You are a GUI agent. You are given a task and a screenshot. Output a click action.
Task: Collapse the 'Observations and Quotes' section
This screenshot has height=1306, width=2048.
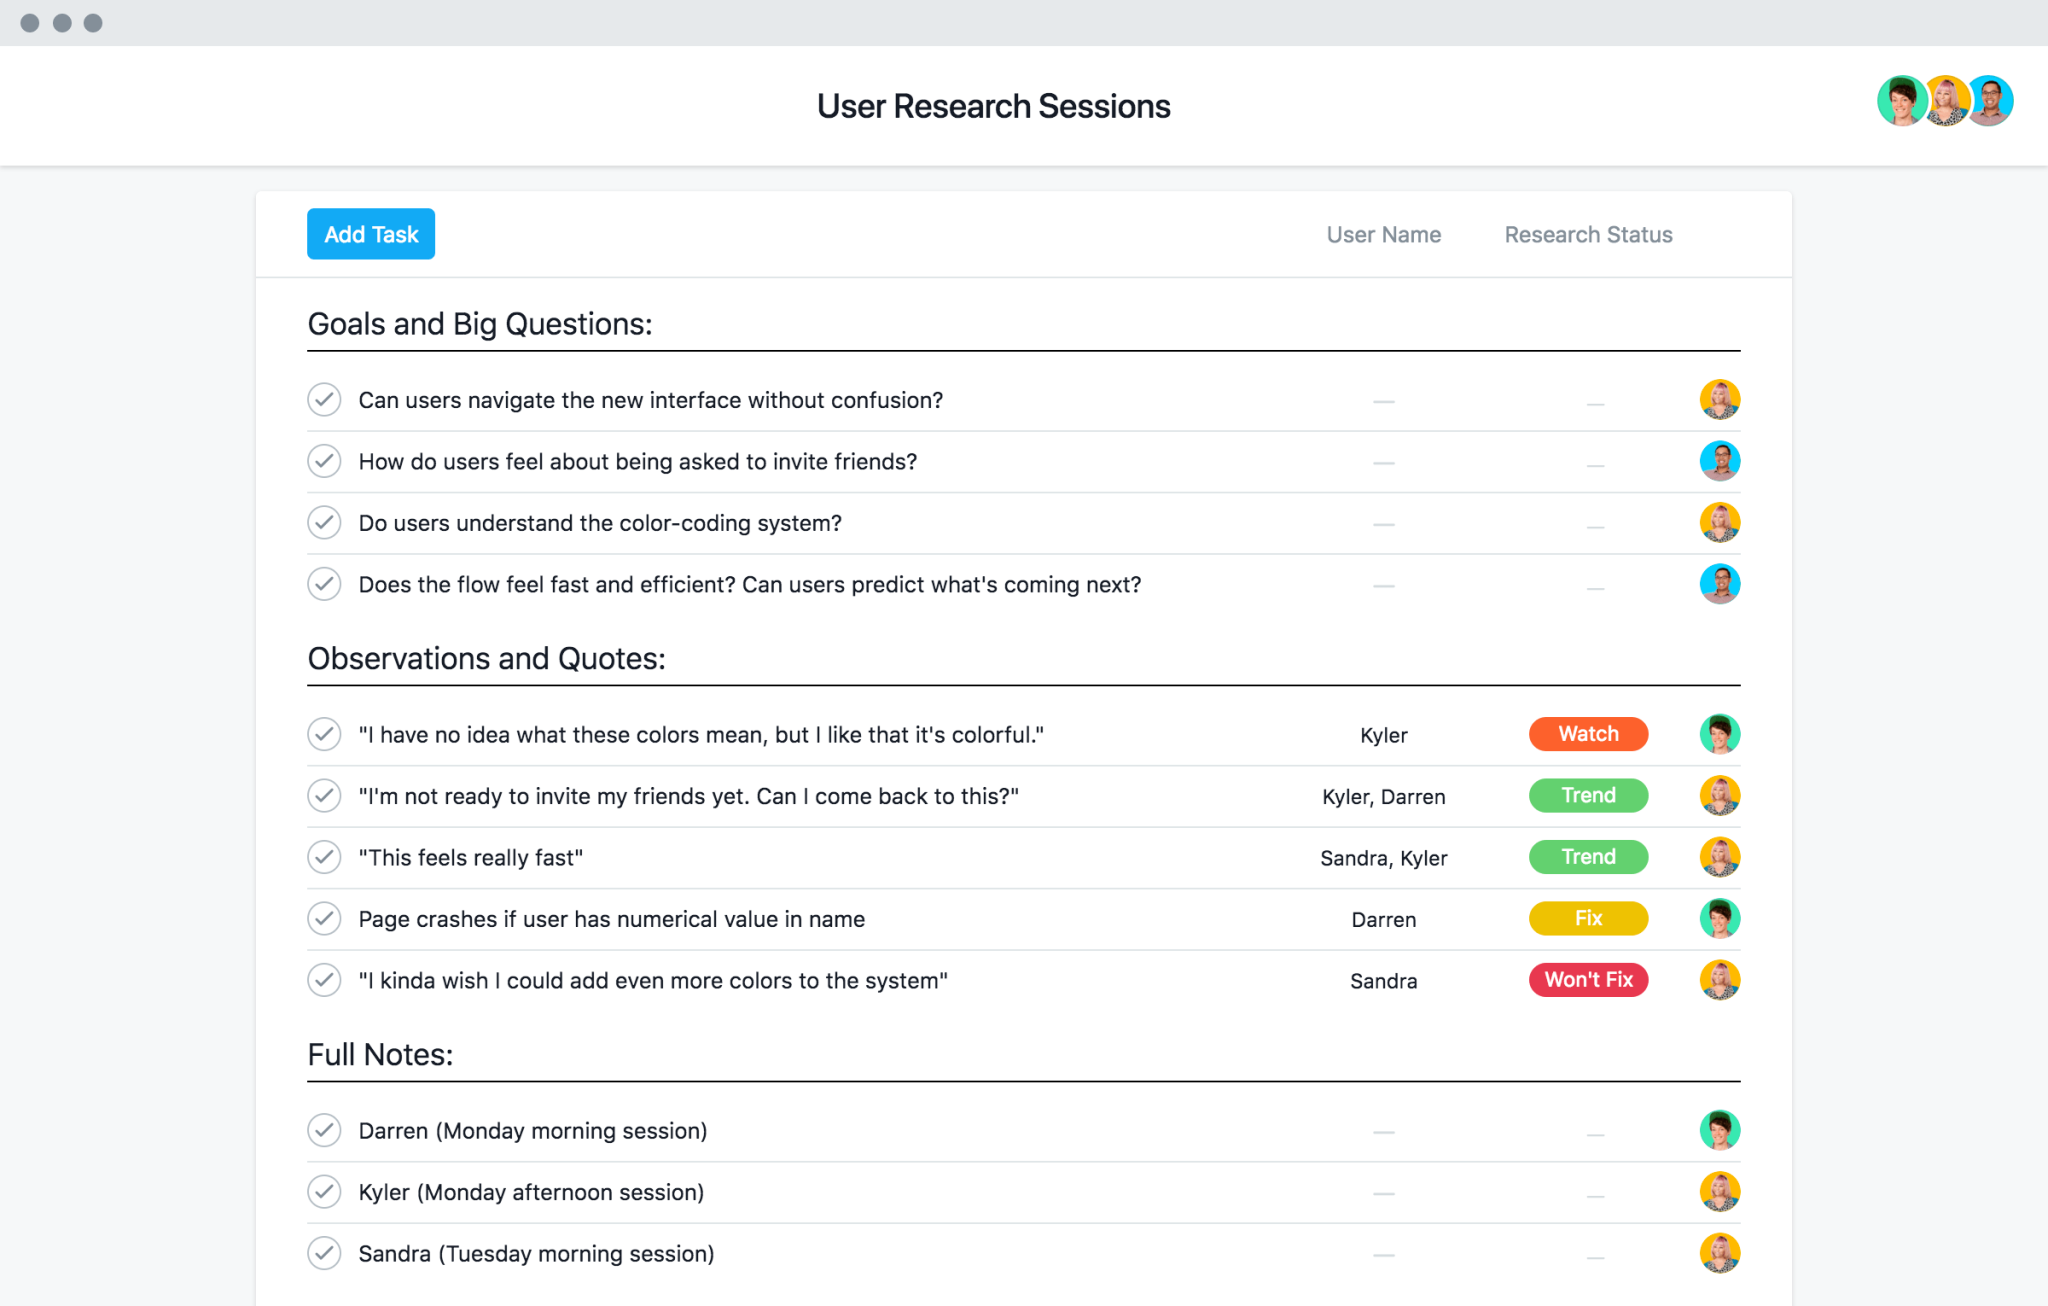[x=486, y=658]
